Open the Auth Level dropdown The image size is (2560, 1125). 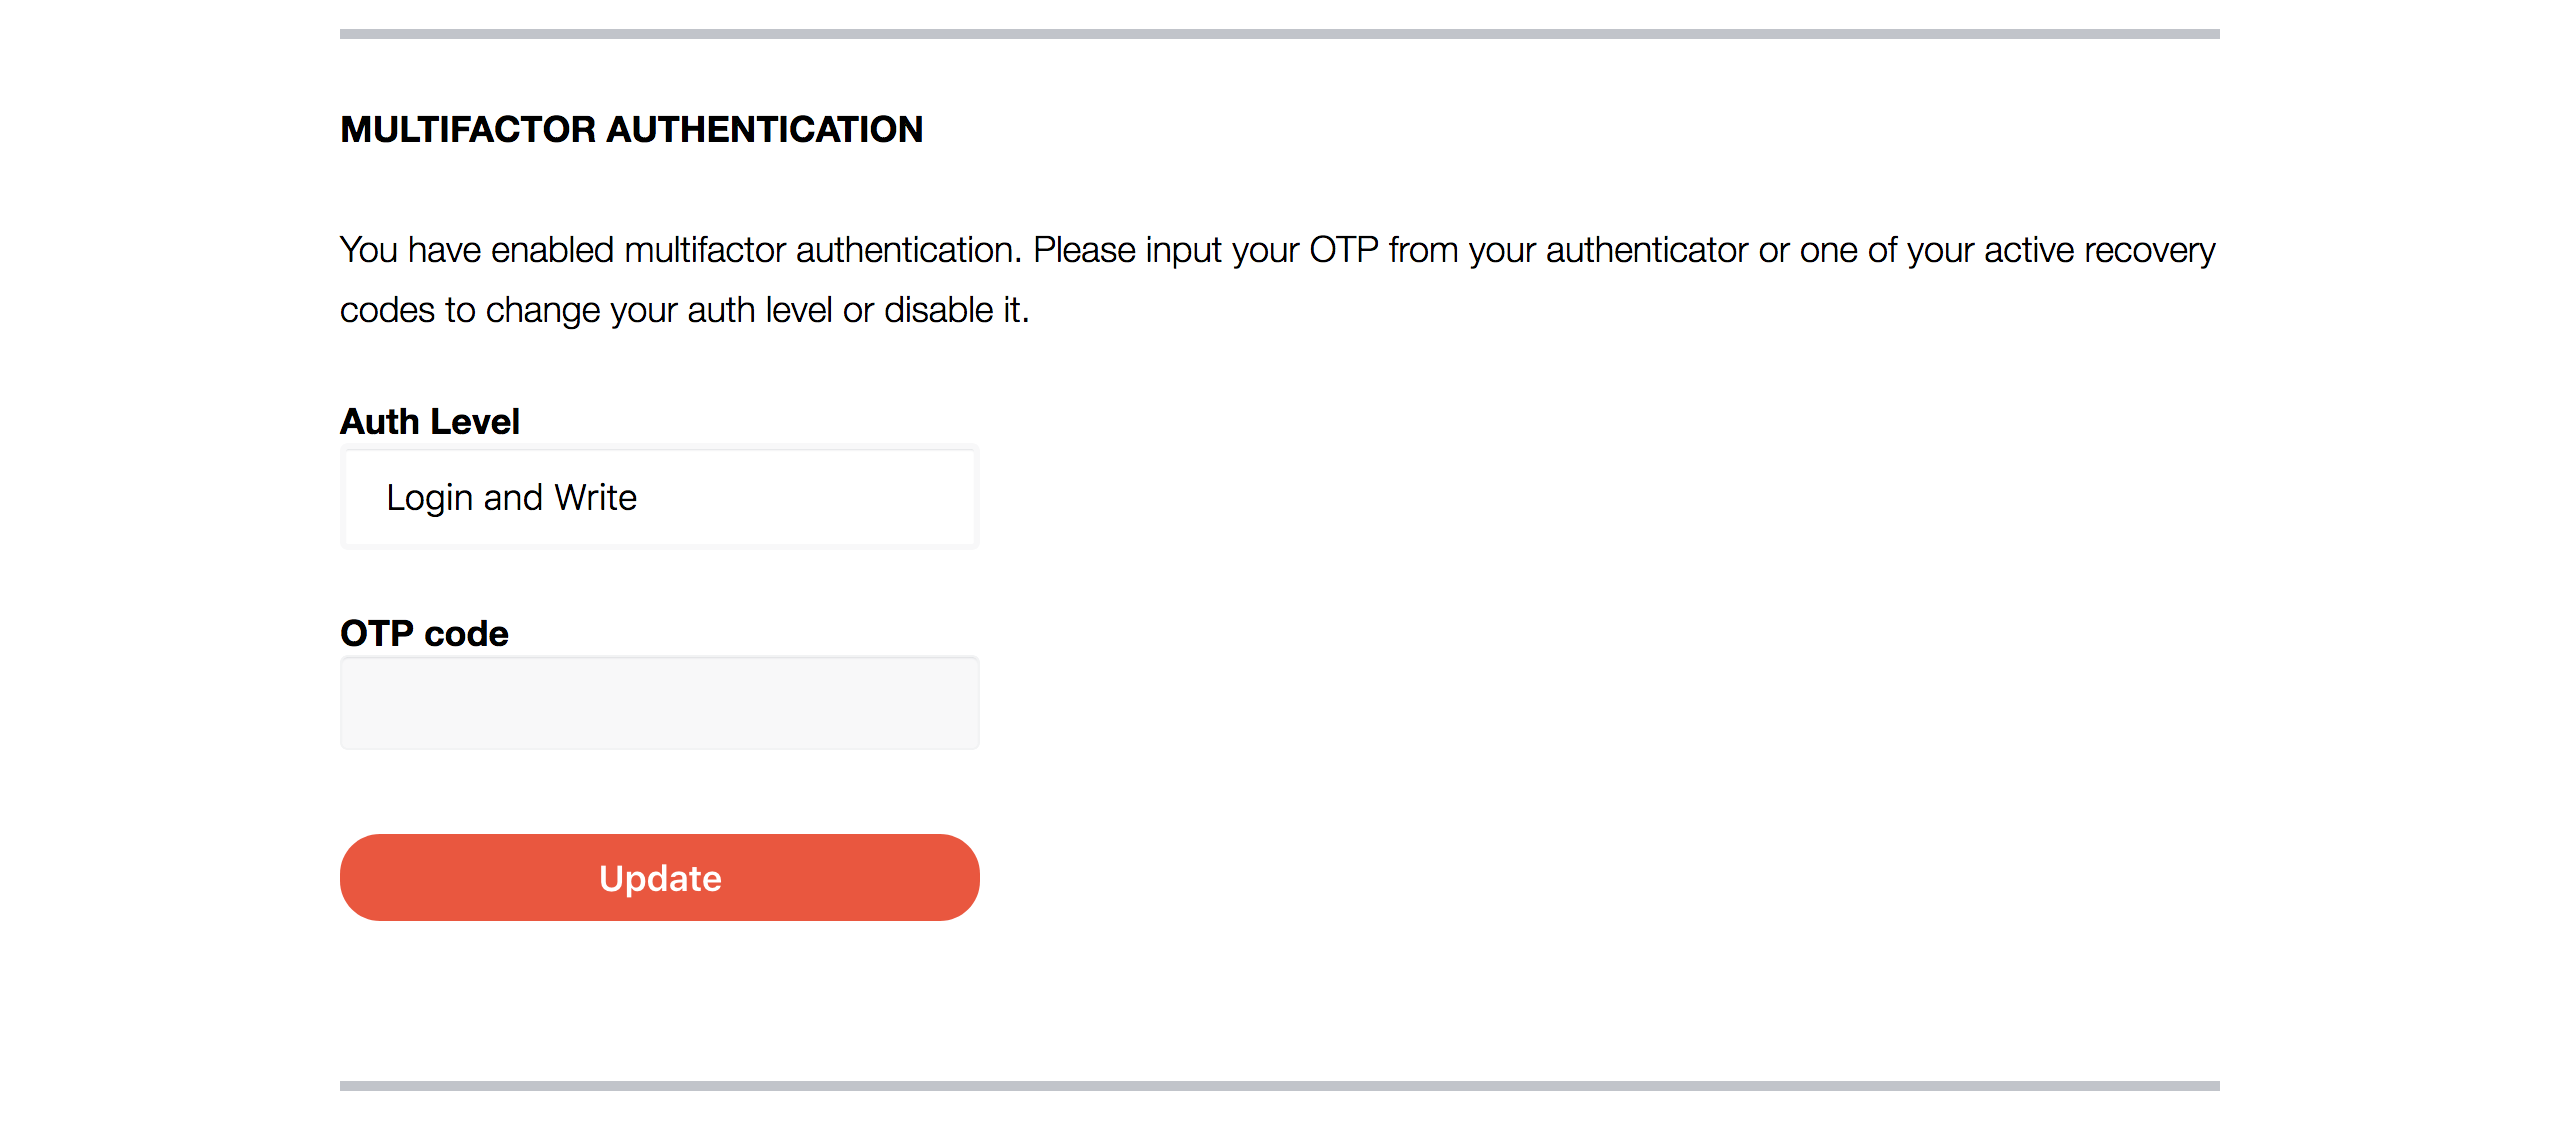click(x=659, y=497)
